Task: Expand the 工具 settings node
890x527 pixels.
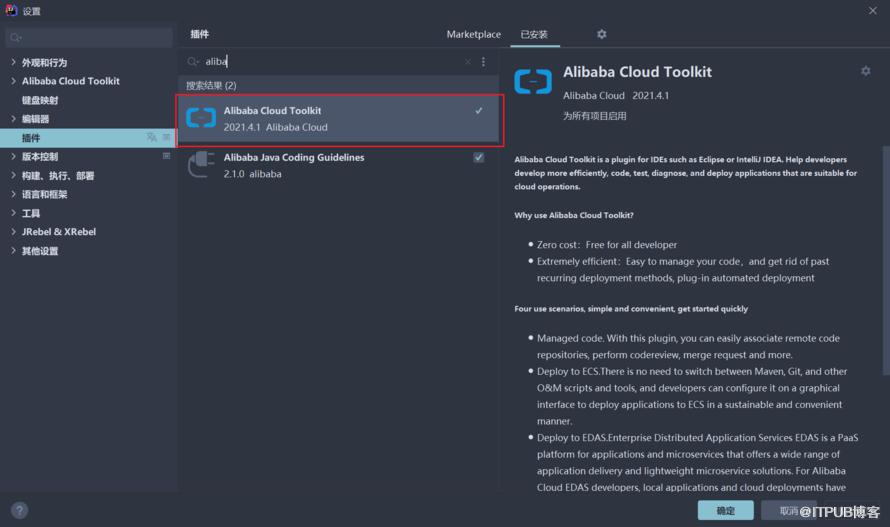Action: [x=13, y=212]
